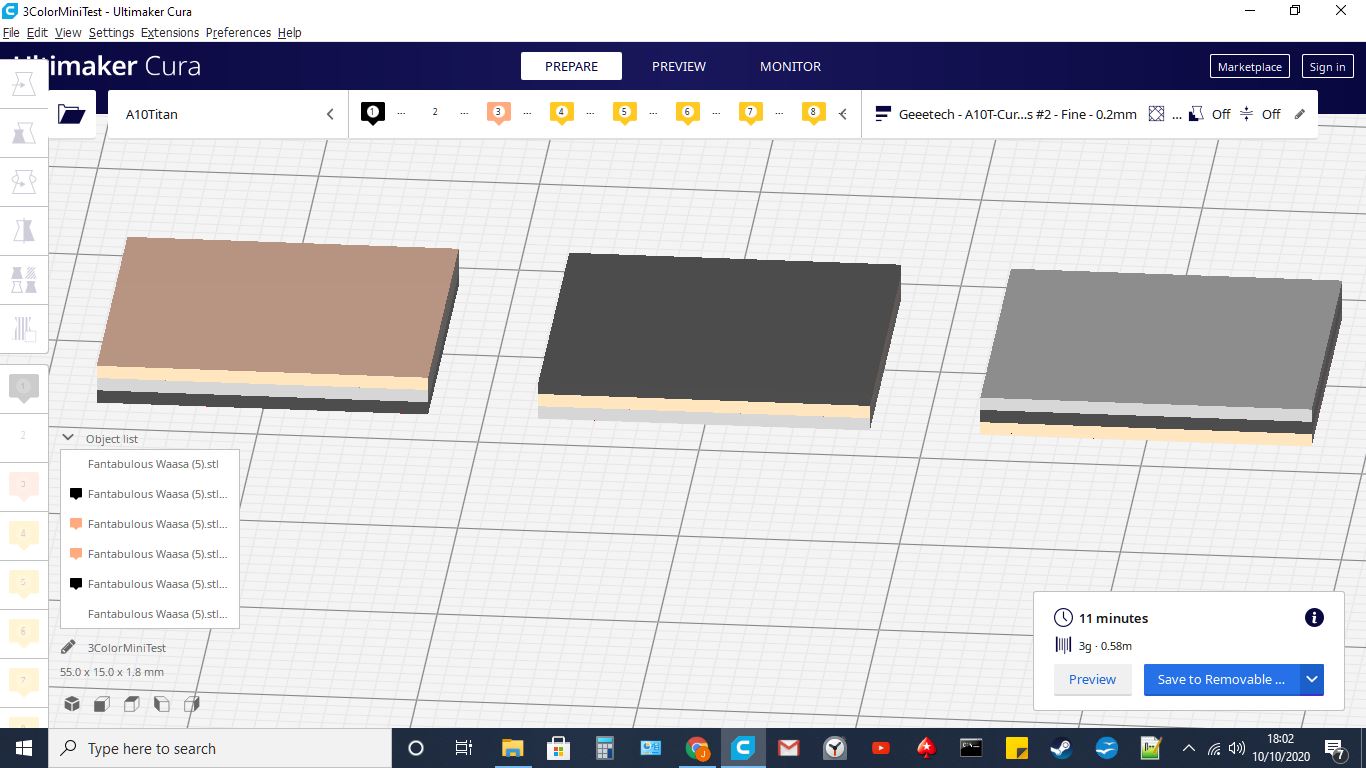Open Steam from the taskbar
This screenshot has width=1366, height=768.
point(1061,748)
